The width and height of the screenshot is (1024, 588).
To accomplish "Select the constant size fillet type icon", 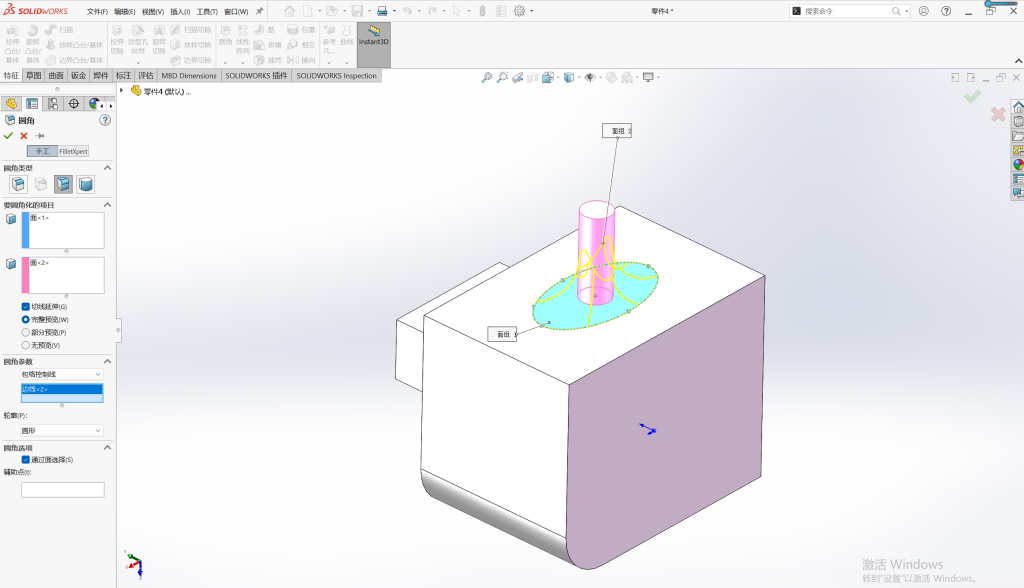I will pyautogui.click(x=18, y=184).
